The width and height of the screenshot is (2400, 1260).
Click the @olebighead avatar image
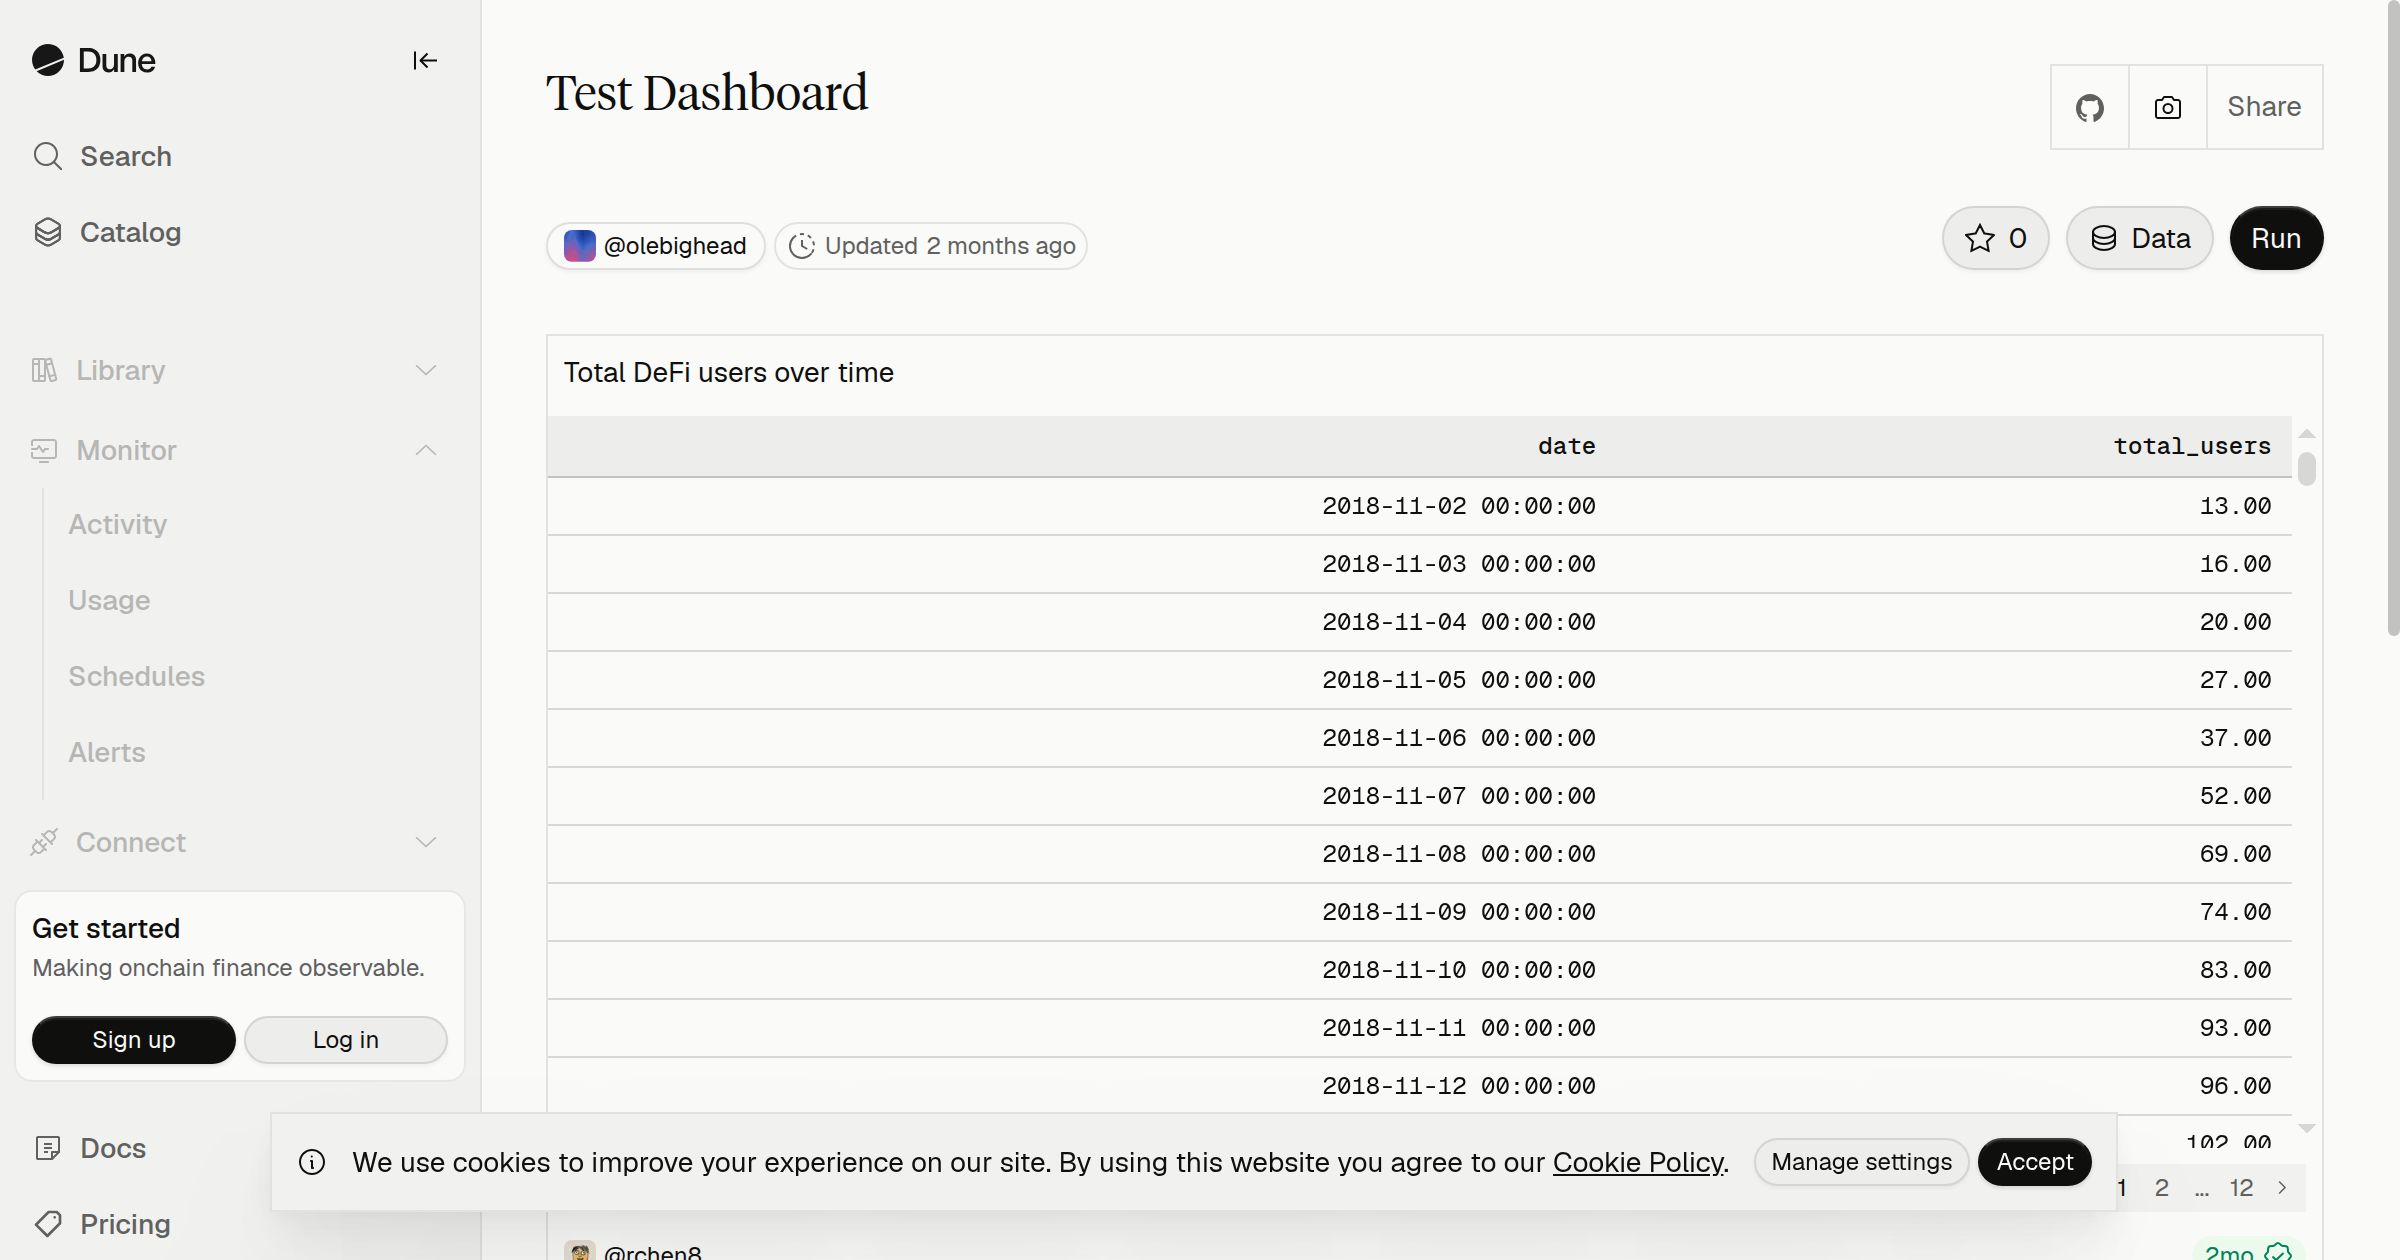tap(580, 246)
